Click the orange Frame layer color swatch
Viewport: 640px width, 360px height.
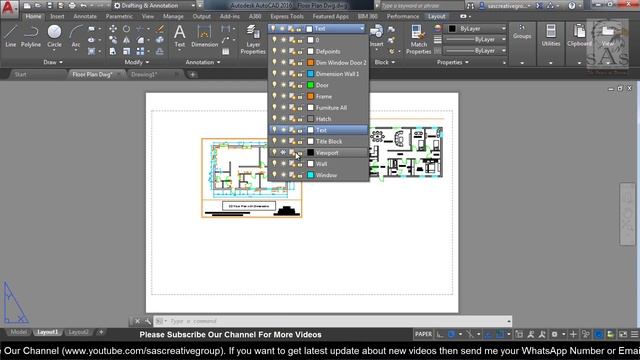click(x=311, y=96)
